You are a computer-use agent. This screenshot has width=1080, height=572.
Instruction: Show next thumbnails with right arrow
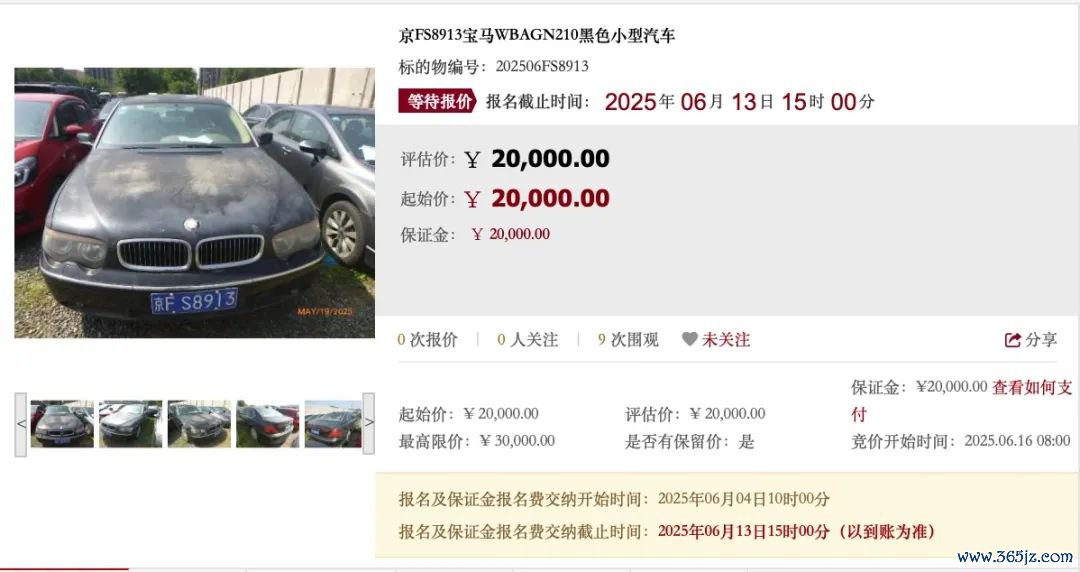click(x=368, y=424)
